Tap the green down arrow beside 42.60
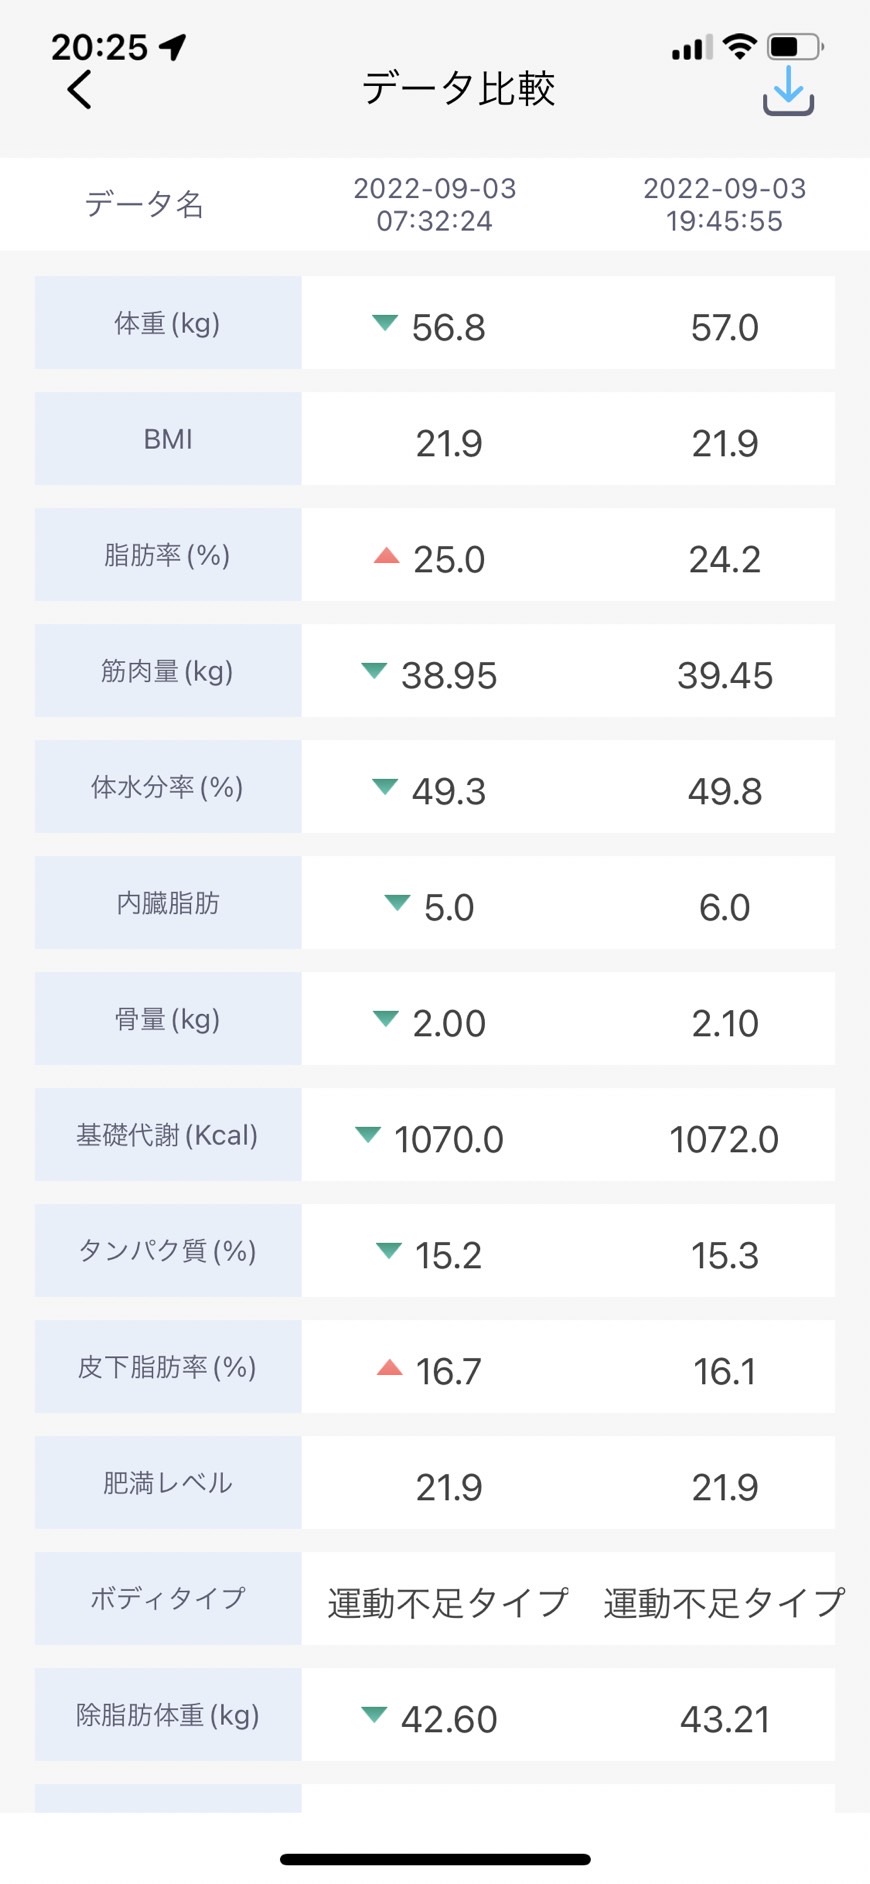The height and width of the screenshot is (1884, 870). 374,1714
